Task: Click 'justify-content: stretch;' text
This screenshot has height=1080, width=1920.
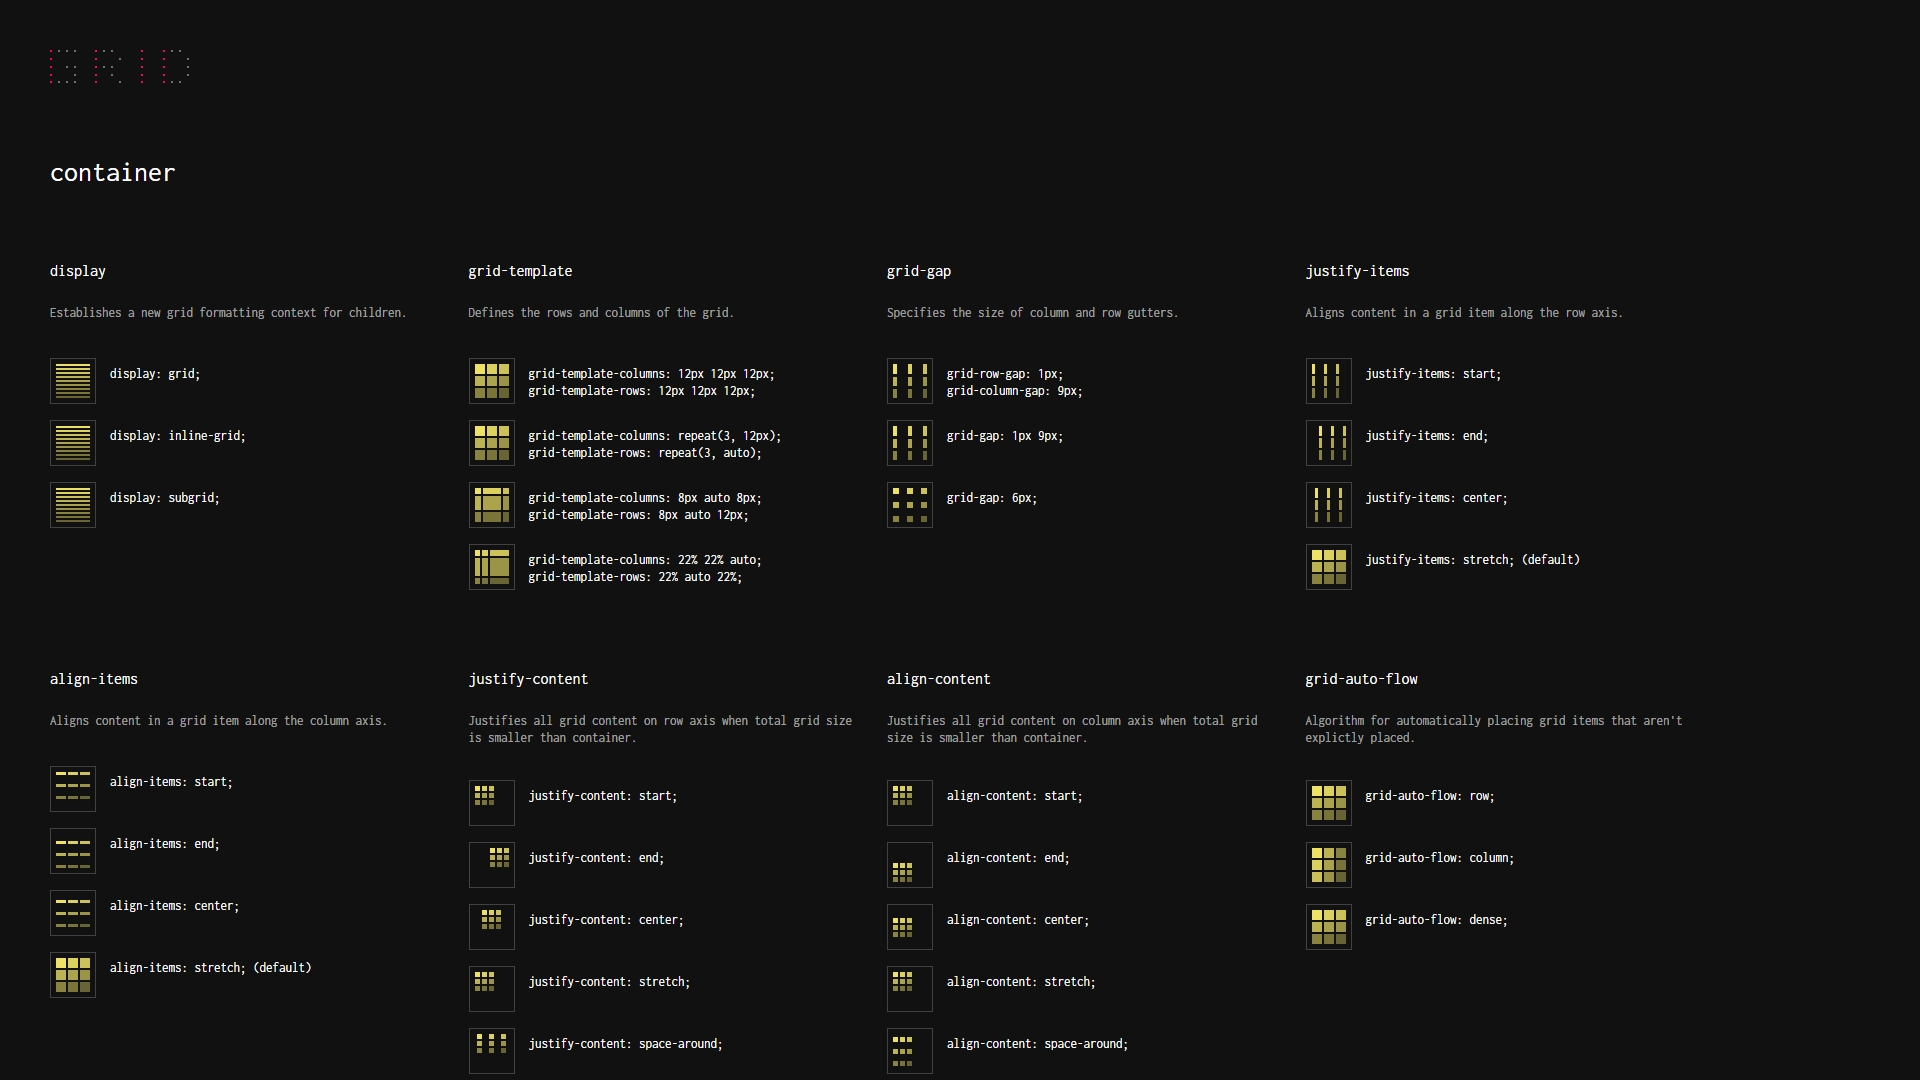Action: [610, 982]
